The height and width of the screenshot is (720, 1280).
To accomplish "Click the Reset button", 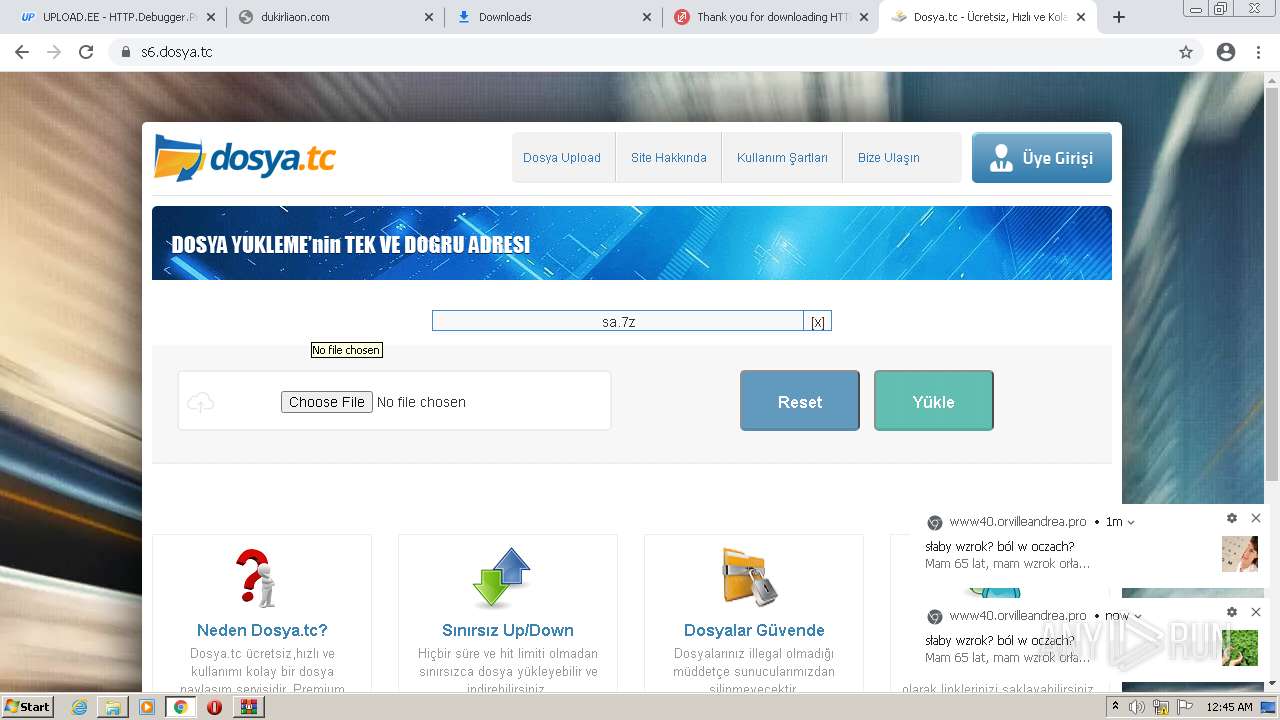I will (799, 401).
